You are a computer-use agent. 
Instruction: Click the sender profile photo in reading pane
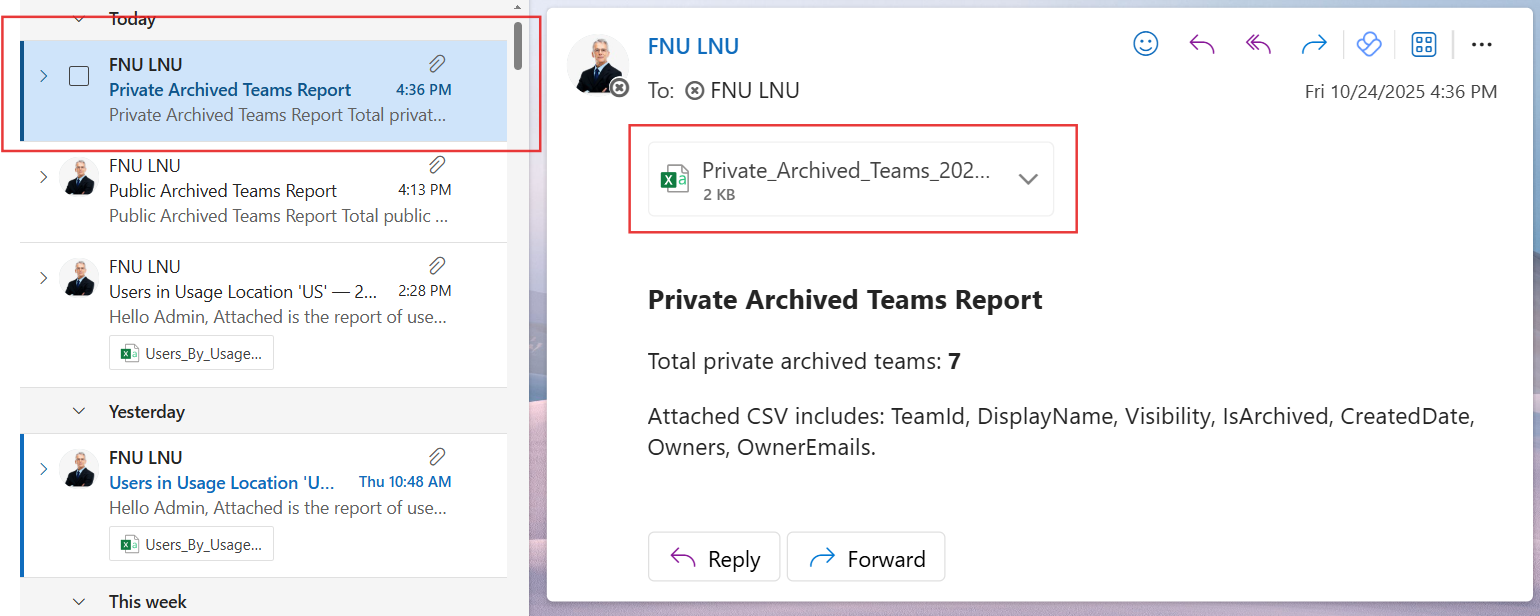[x=597, y=63]
